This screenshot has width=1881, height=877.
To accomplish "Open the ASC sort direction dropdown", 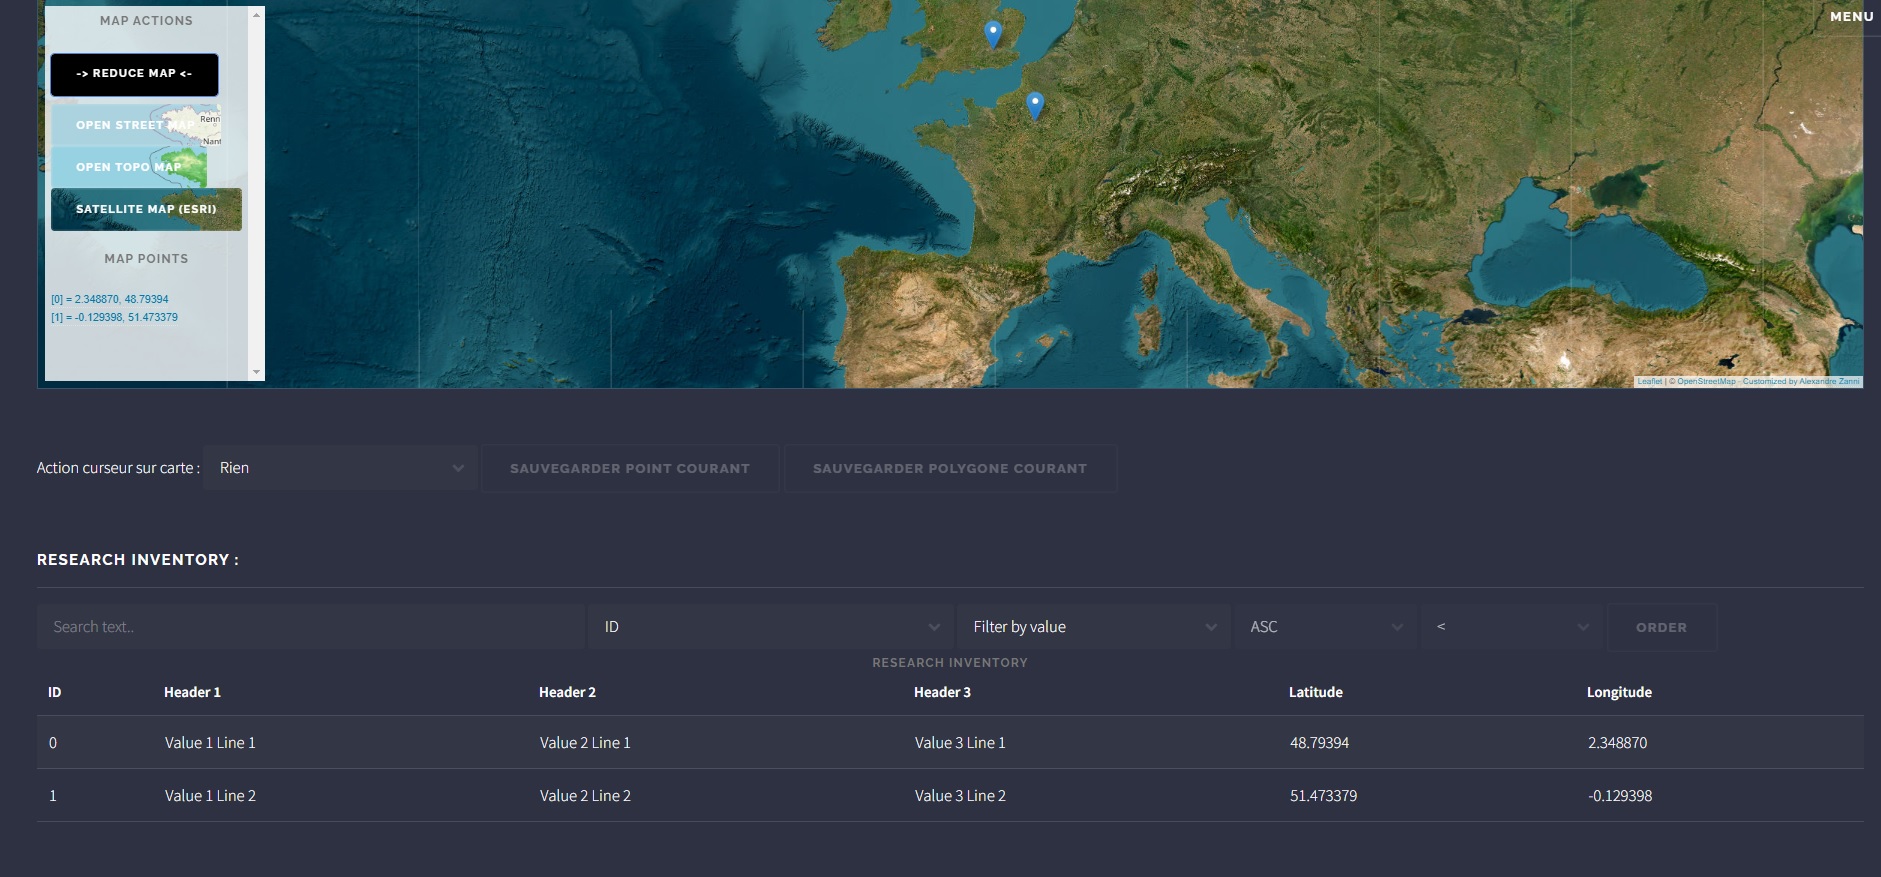I will pos(1325,627).
